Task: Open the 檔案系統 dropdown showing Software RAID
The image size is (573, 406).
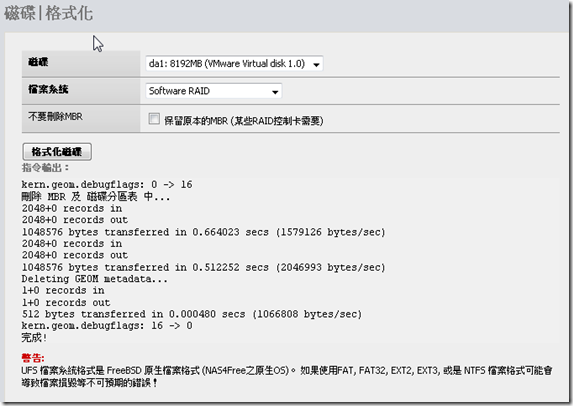Action: tap(213, 91)
